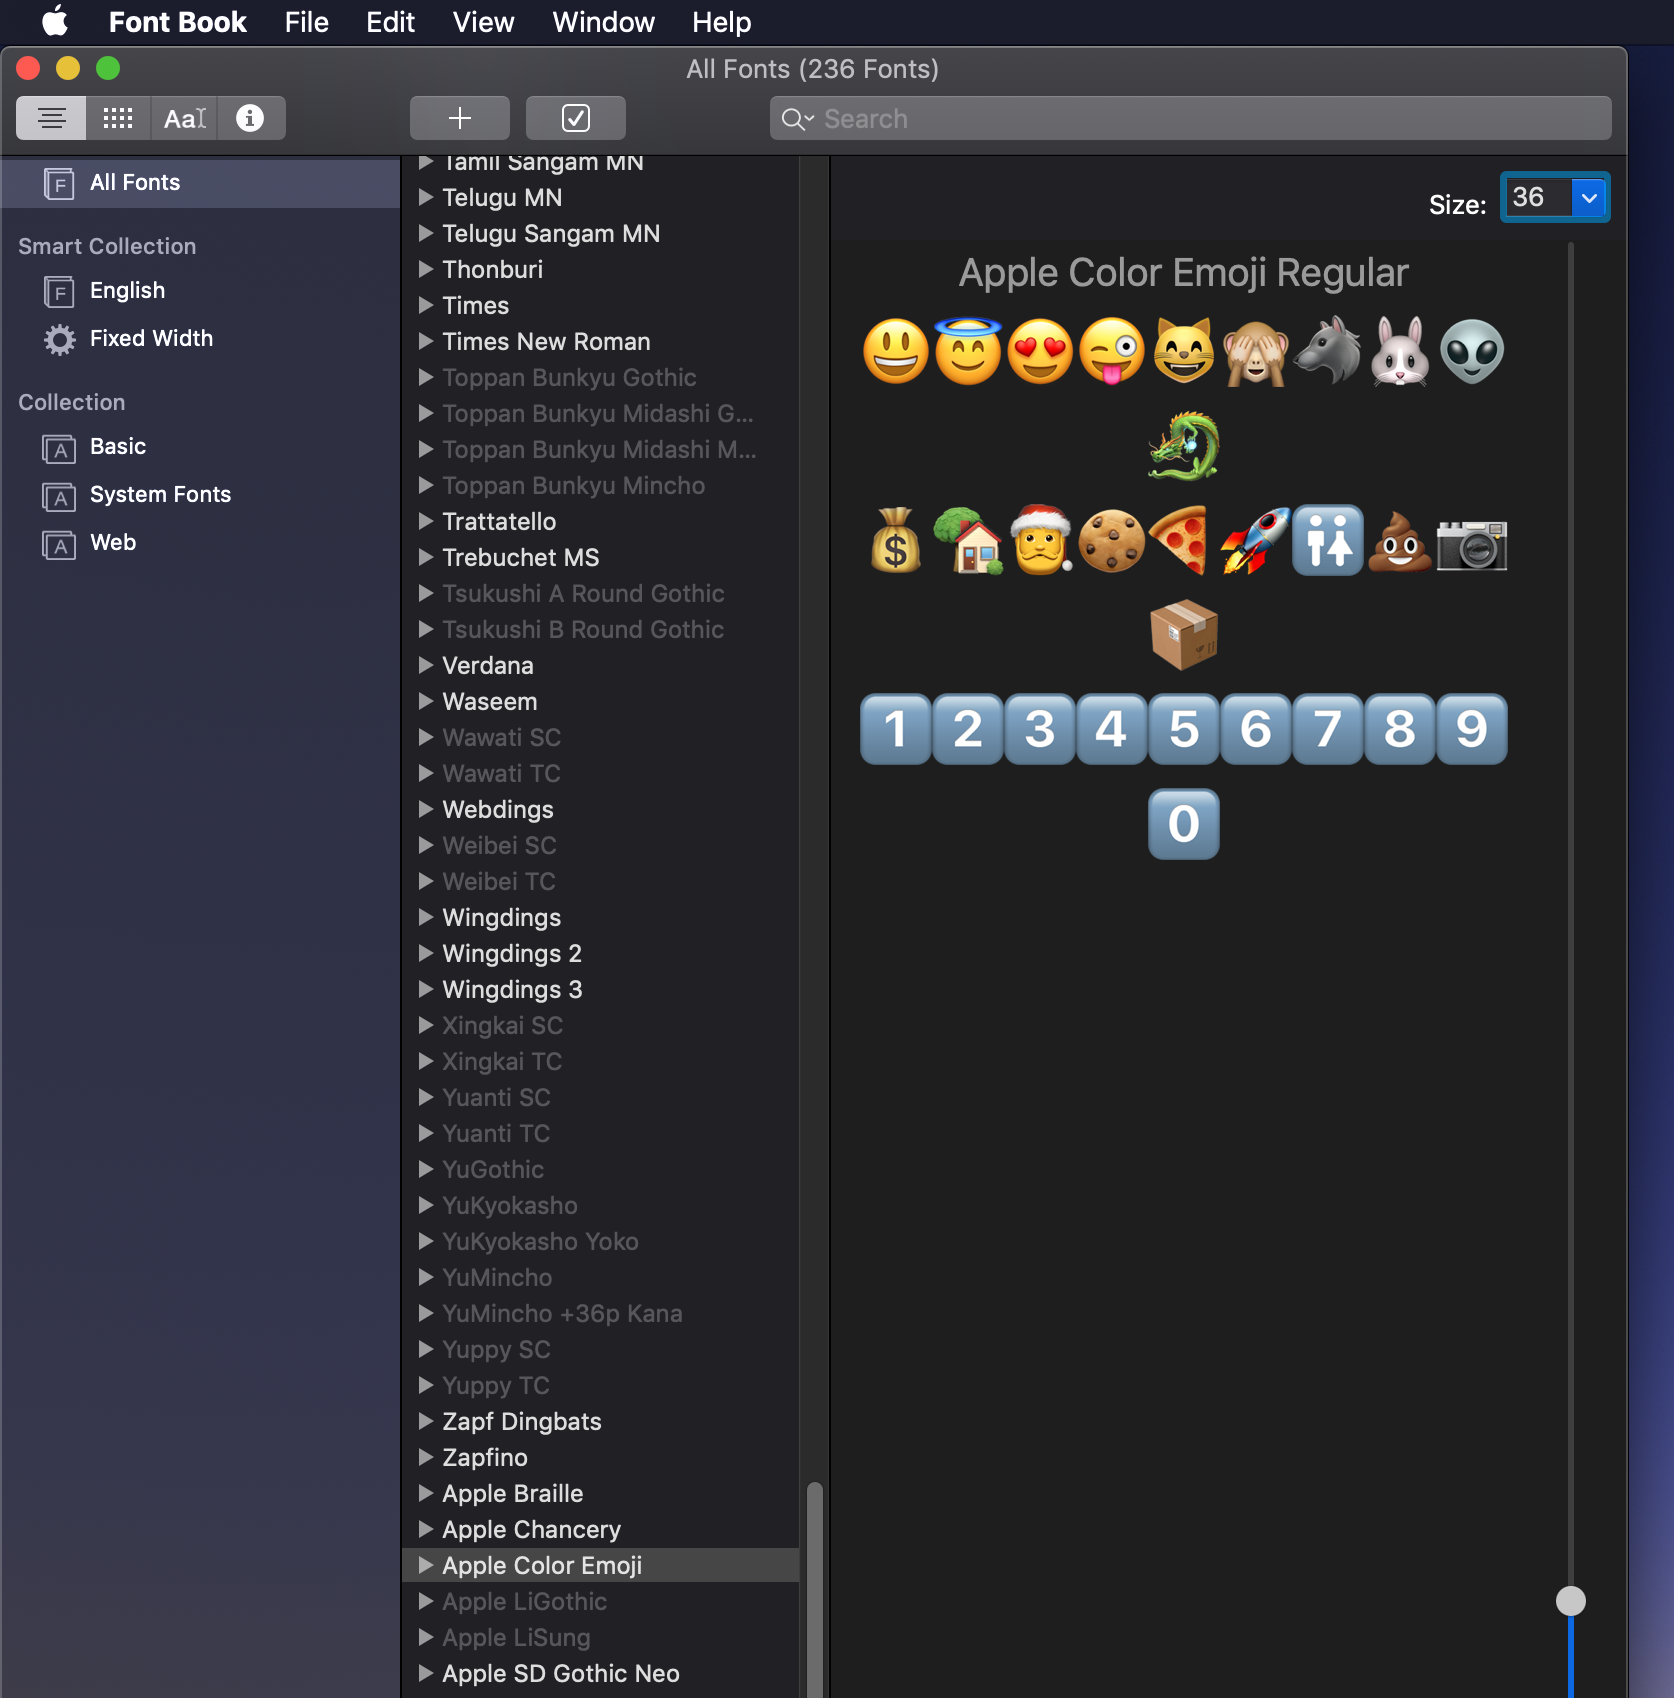Click the green dragon emoji
The image size is (1674, 1698).
point(1184,446)
